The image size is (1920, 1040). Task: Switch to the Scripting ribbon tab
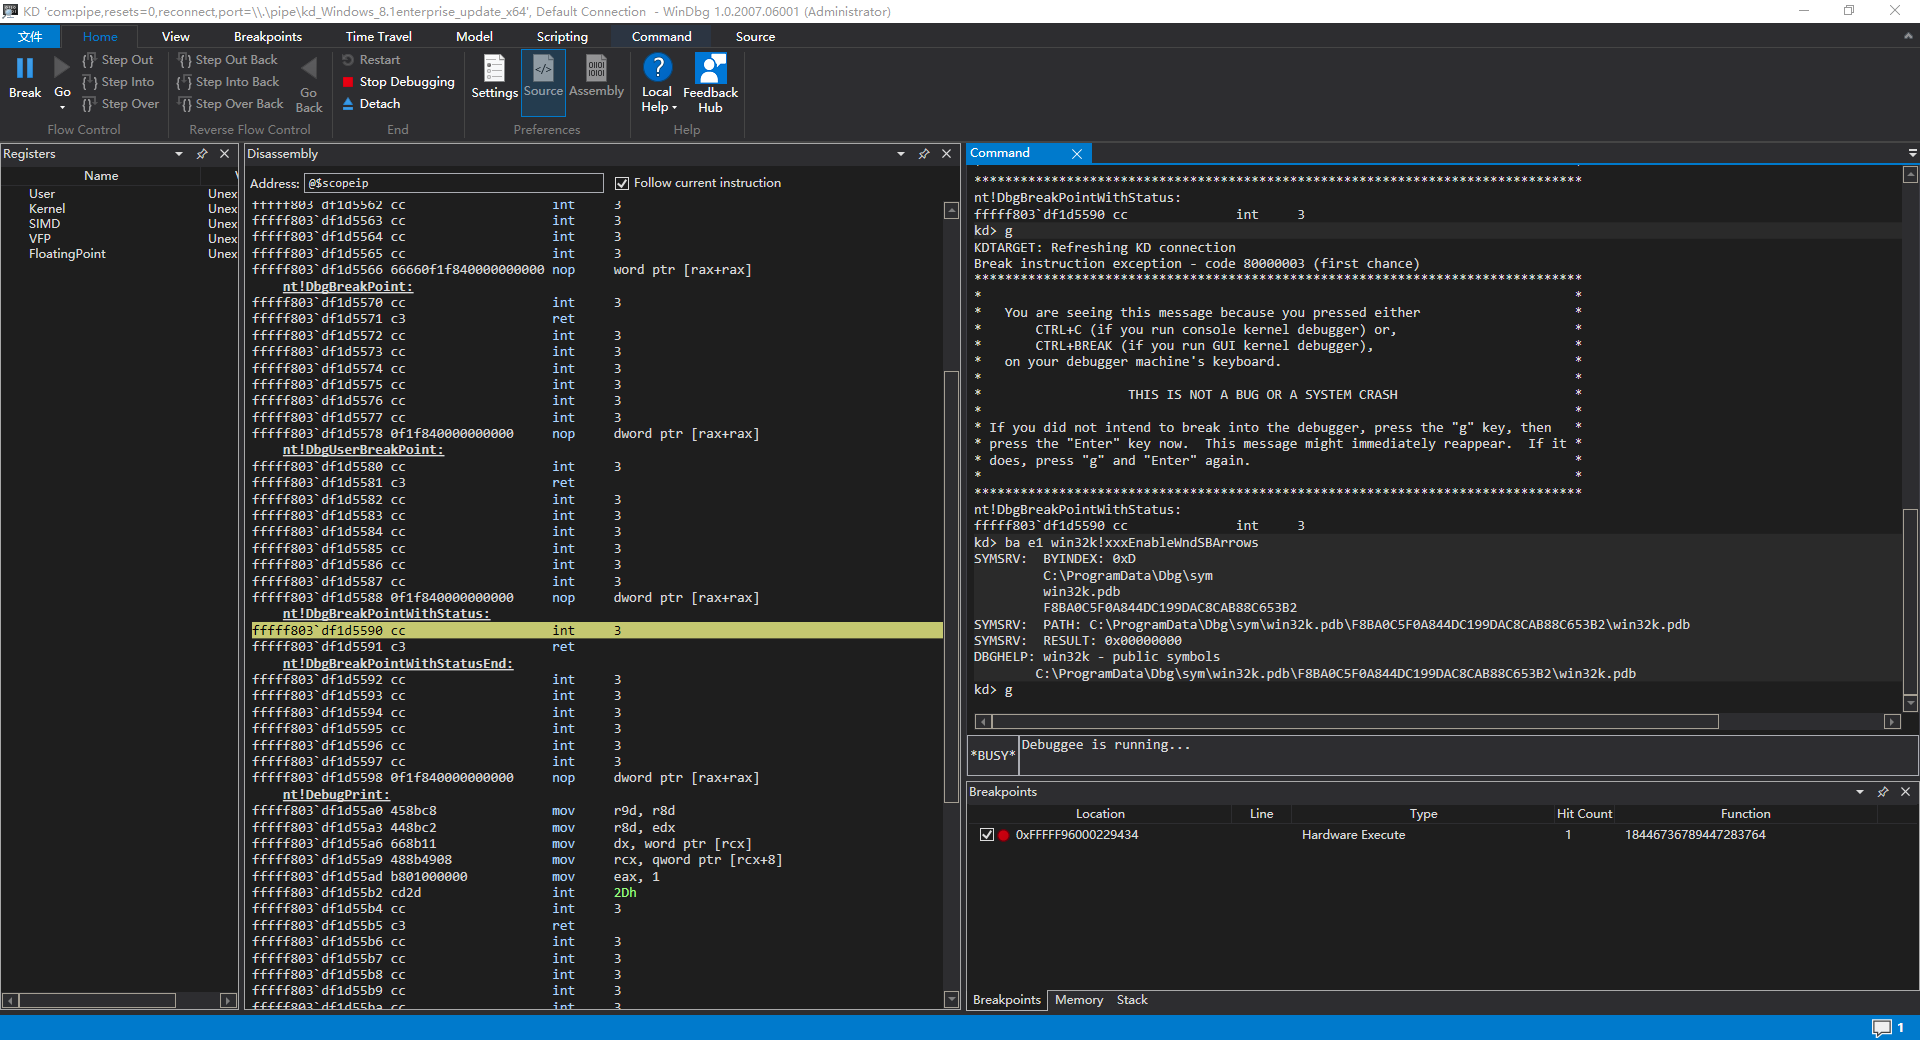coord(562,37)
